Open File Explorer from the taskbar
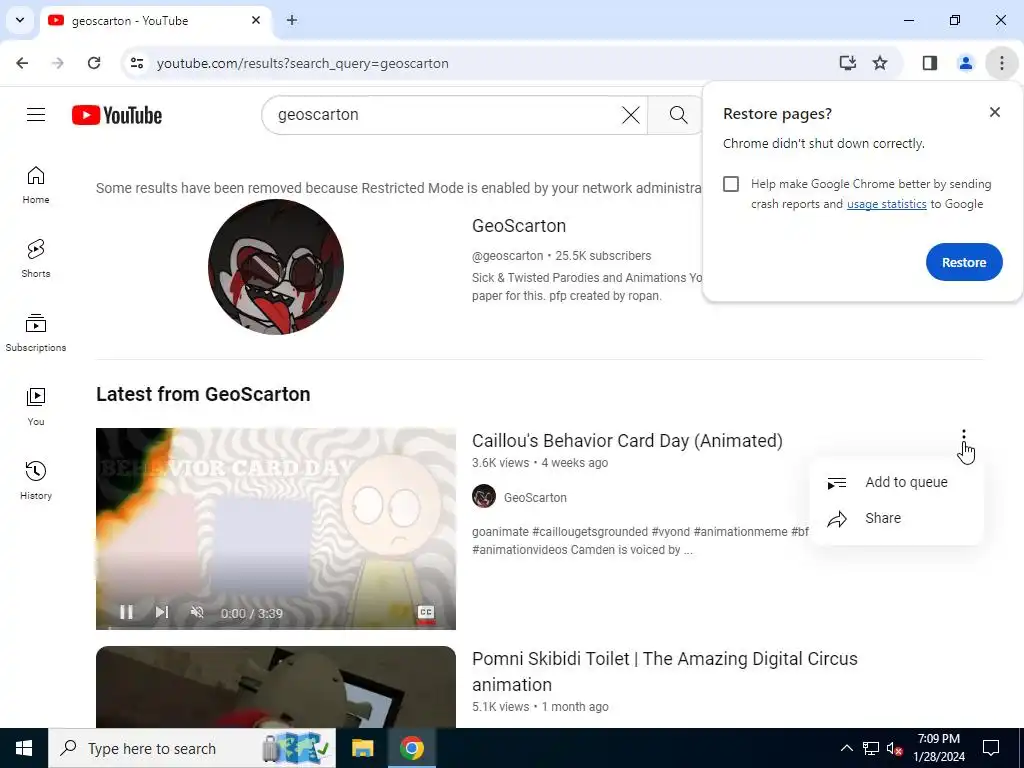Viewport: 1024px width, 768px height. pyautogui.click(x=362, y=748)
